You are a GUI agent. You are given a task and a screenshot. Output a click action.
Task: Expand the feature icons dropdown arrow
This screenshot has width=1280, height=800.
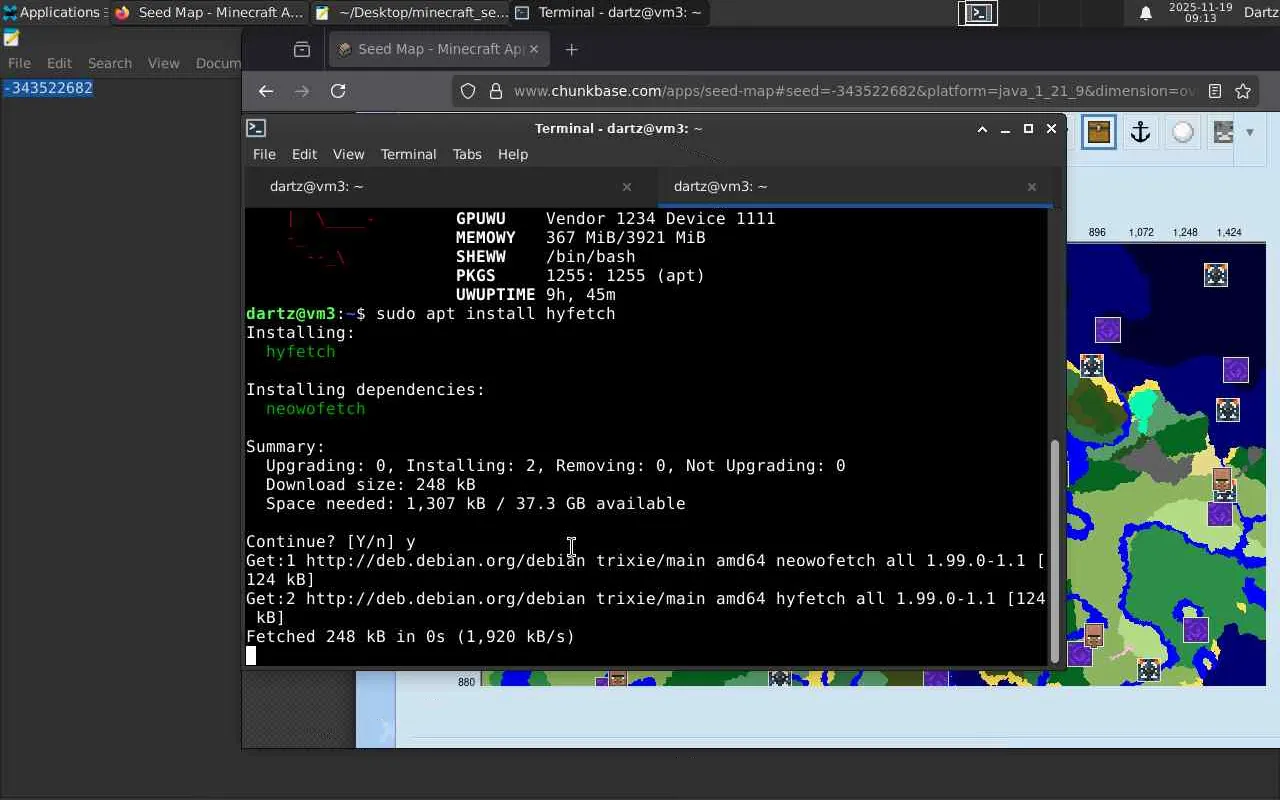coord(1249,132)
